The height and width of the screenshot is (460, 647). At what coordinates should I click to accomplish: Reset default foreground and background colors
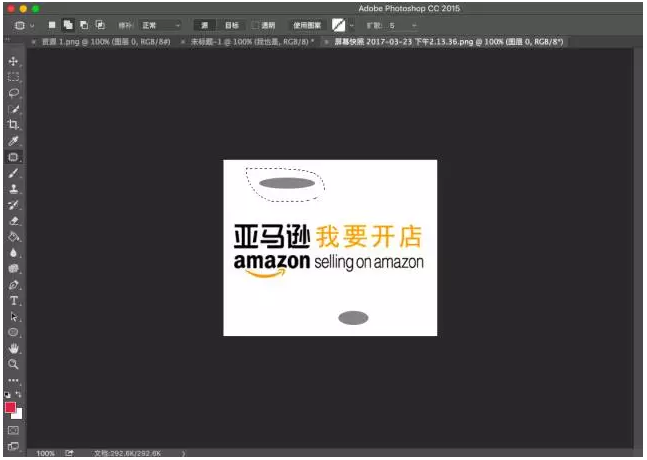[7, 394]
